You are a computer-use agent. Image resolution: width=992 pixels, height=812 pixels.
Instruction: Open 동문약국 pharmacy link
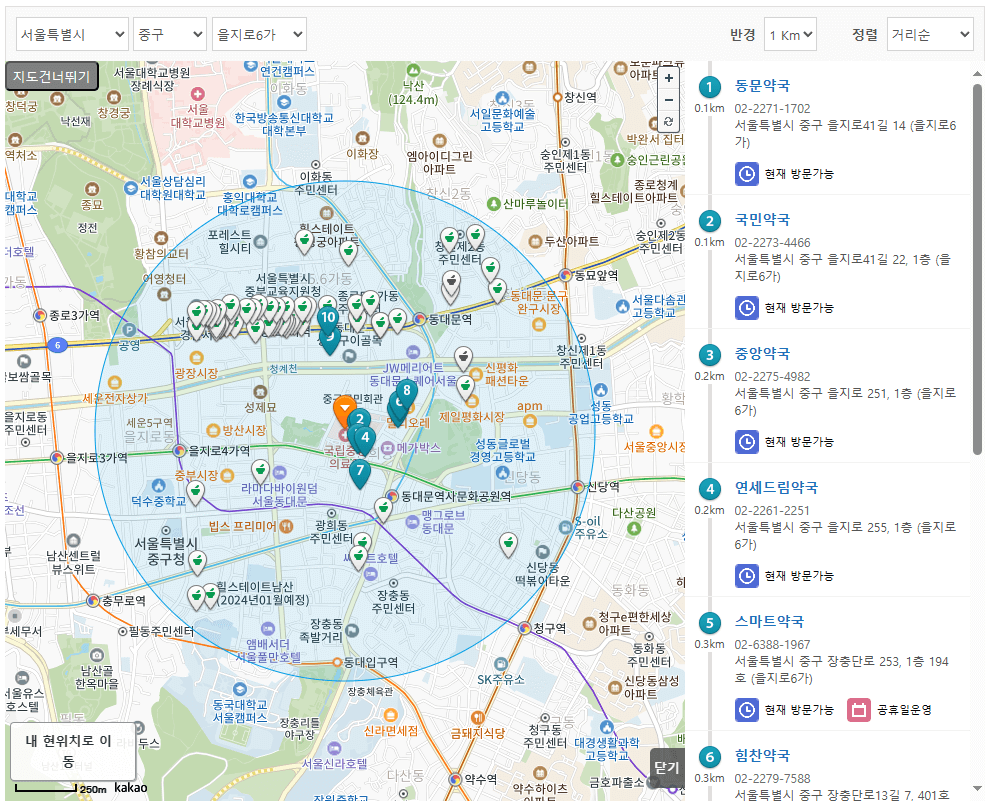762,86
